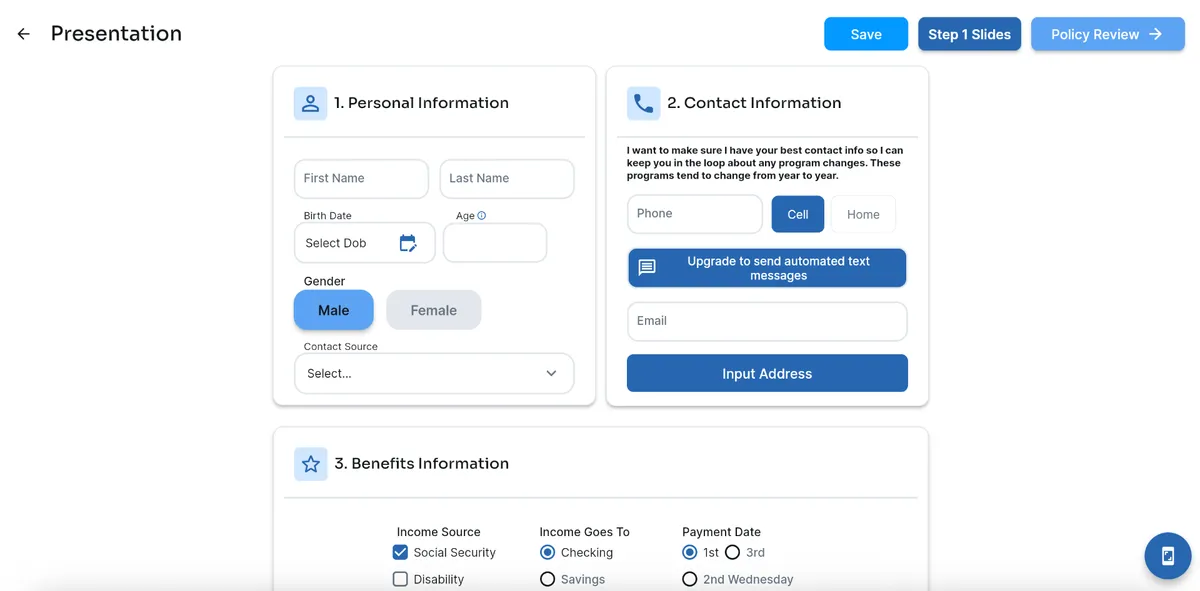Select Home phone type
The width and height of the screenshot is (1200, 591).
[863, 214]
